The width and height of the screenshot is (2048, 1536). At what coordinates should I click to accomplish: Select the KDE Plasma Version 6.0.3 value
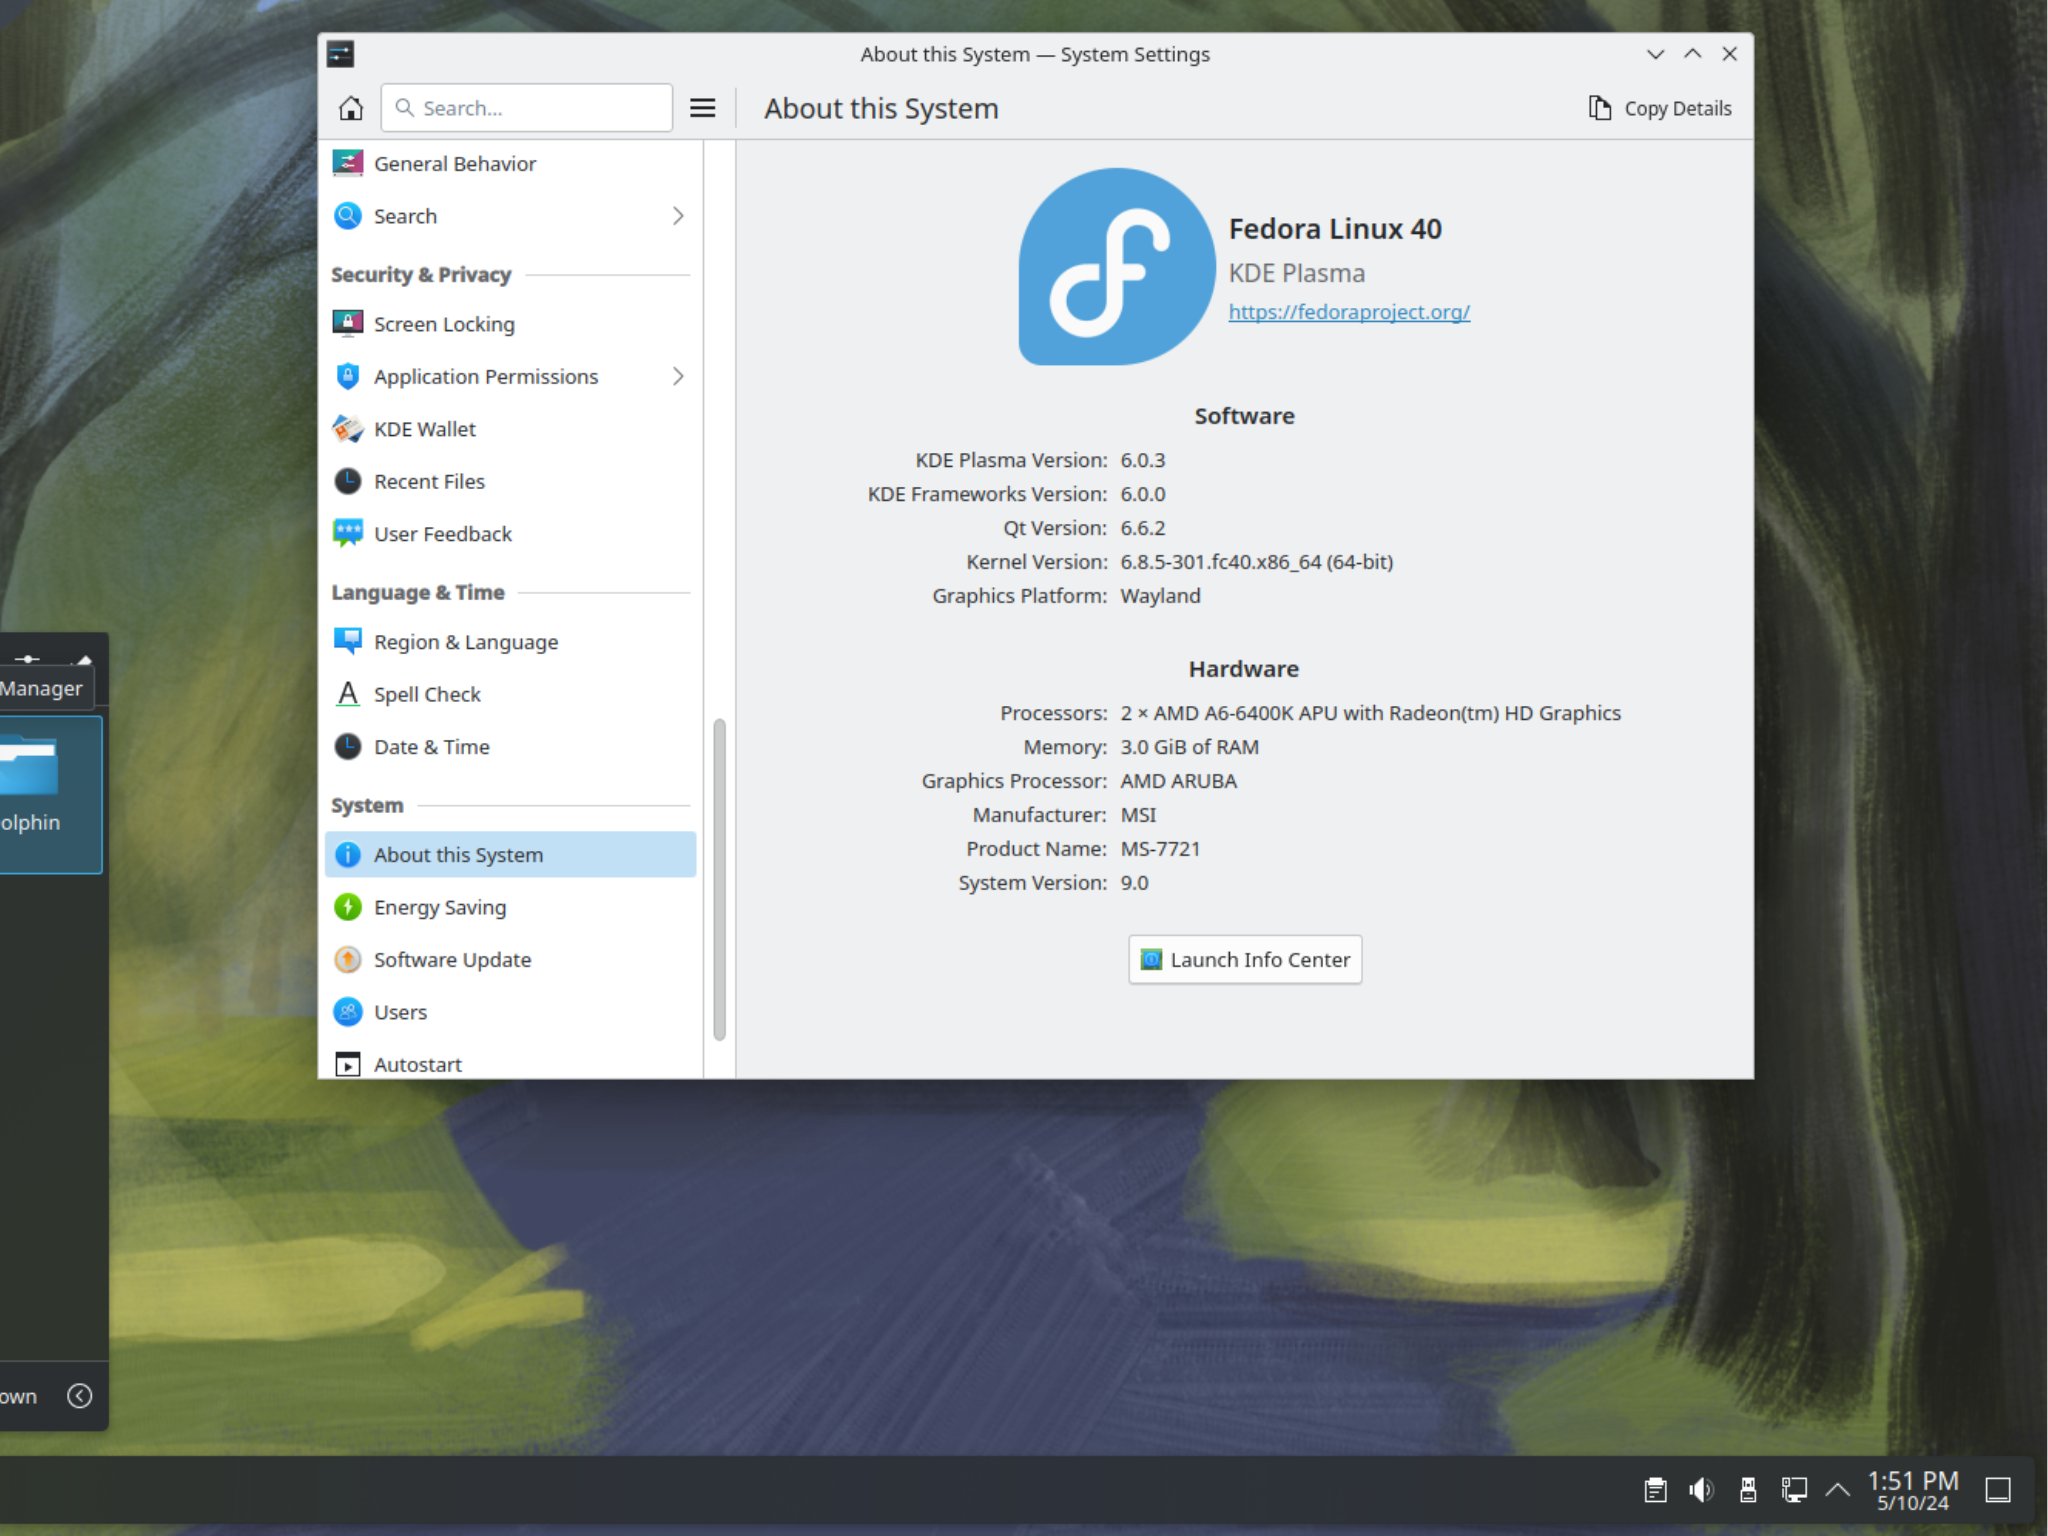tap(1143, 460)
